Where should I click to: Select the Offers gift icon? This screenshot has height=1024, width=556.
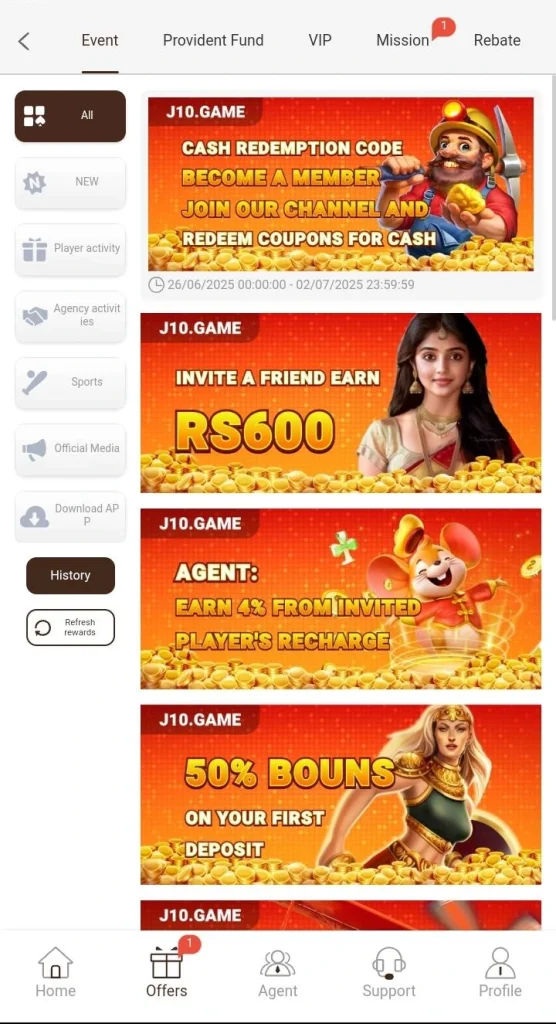click(167, 964)
